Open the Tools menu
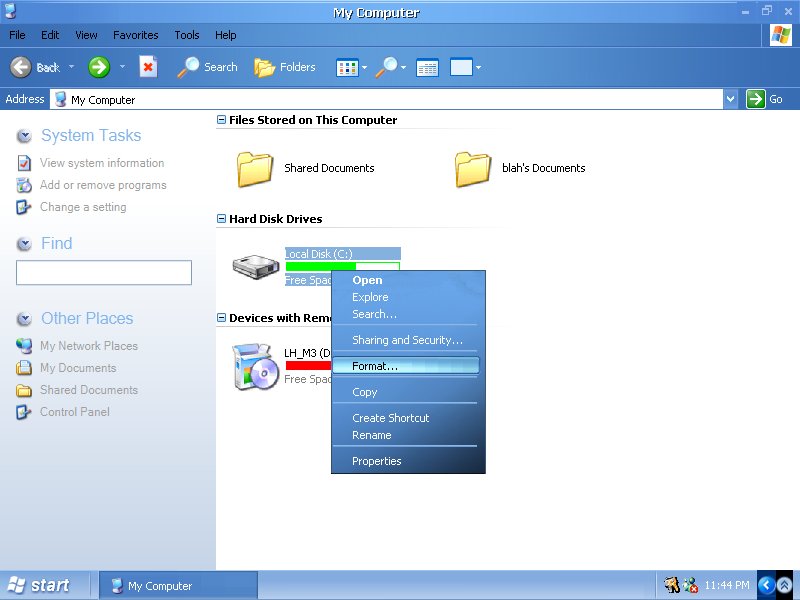The height and width of the screenshot is (600, 800). pos(187,35)
